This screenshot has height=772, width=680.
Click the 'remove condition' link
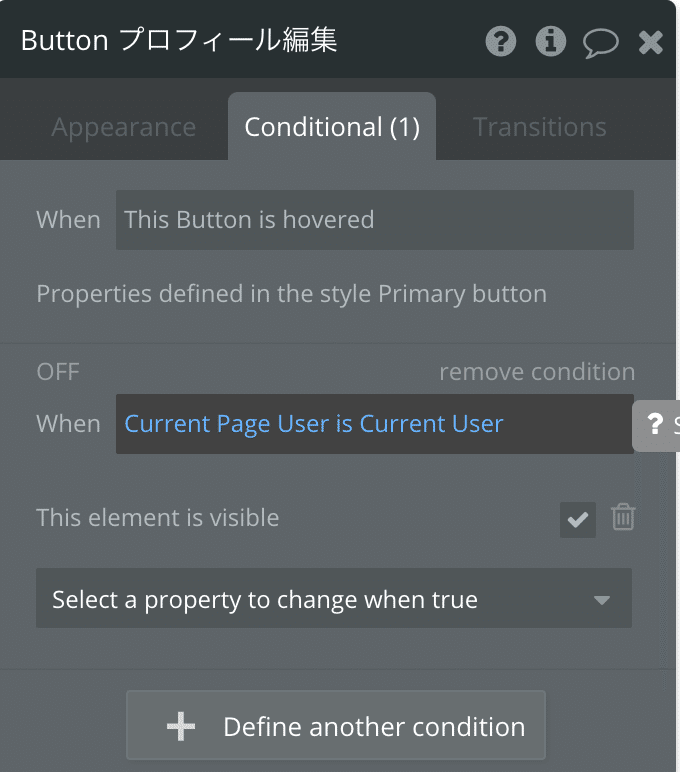[537, 372]
